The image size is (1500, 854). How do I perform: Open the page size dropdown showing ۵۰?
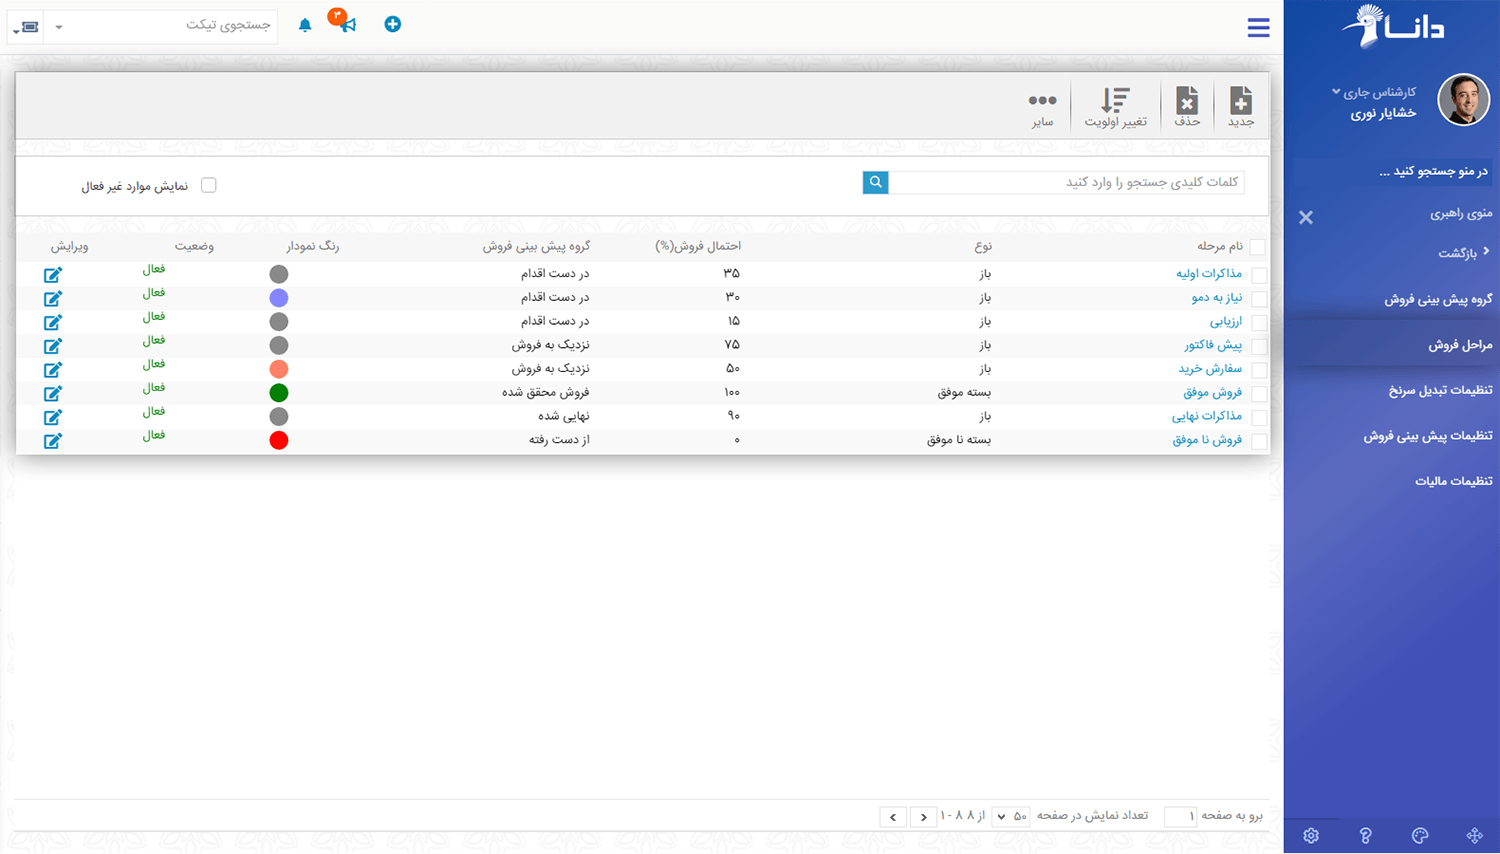(x=1010, y=817)
